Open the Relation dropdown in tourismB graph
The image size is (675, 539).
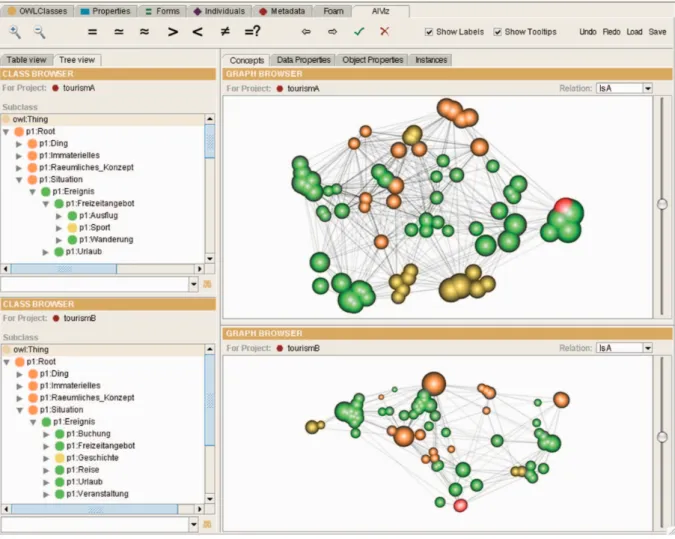(x=647, y=348)
